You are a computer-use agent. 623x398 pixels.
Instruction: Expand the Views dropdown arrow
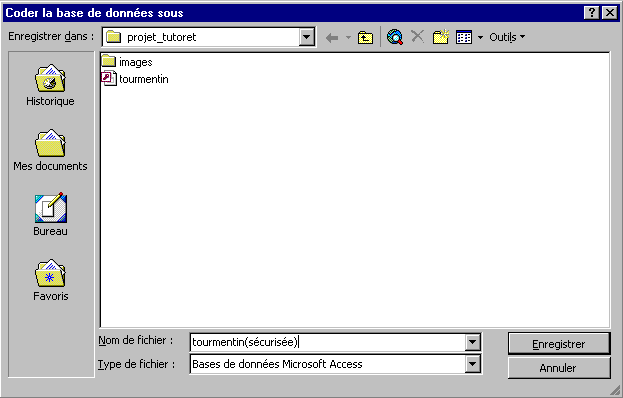tap(480, 37)
